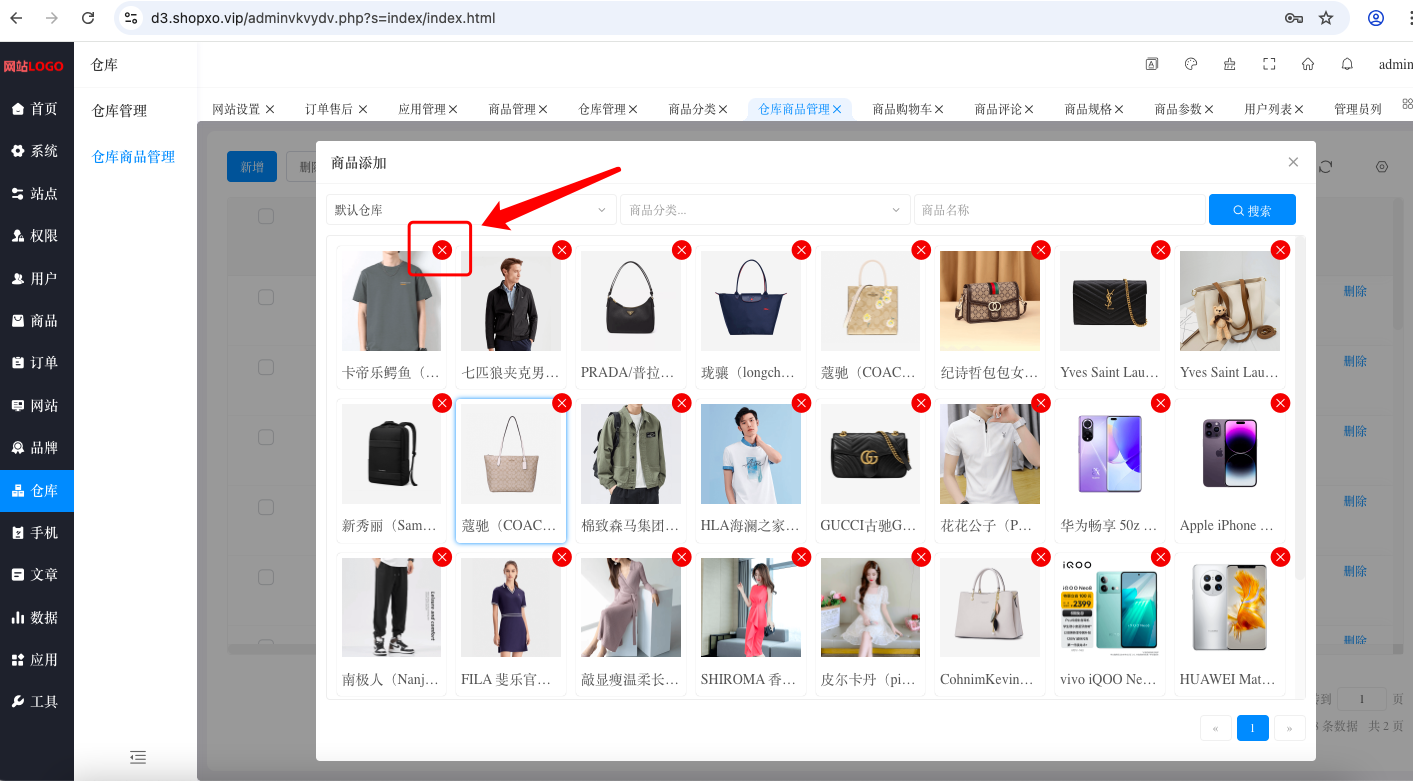Image resolution: width=1413 pixels, height=781 pixels.
Task: Click the notification bell icon in the header
Action: click(x=1347, y=64)
